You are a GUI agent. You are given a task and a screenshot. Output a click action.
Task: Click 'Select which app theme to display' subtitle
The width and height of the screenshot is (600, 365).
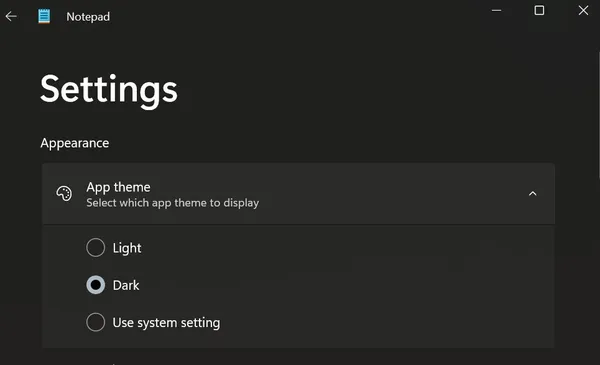point(173,203)
